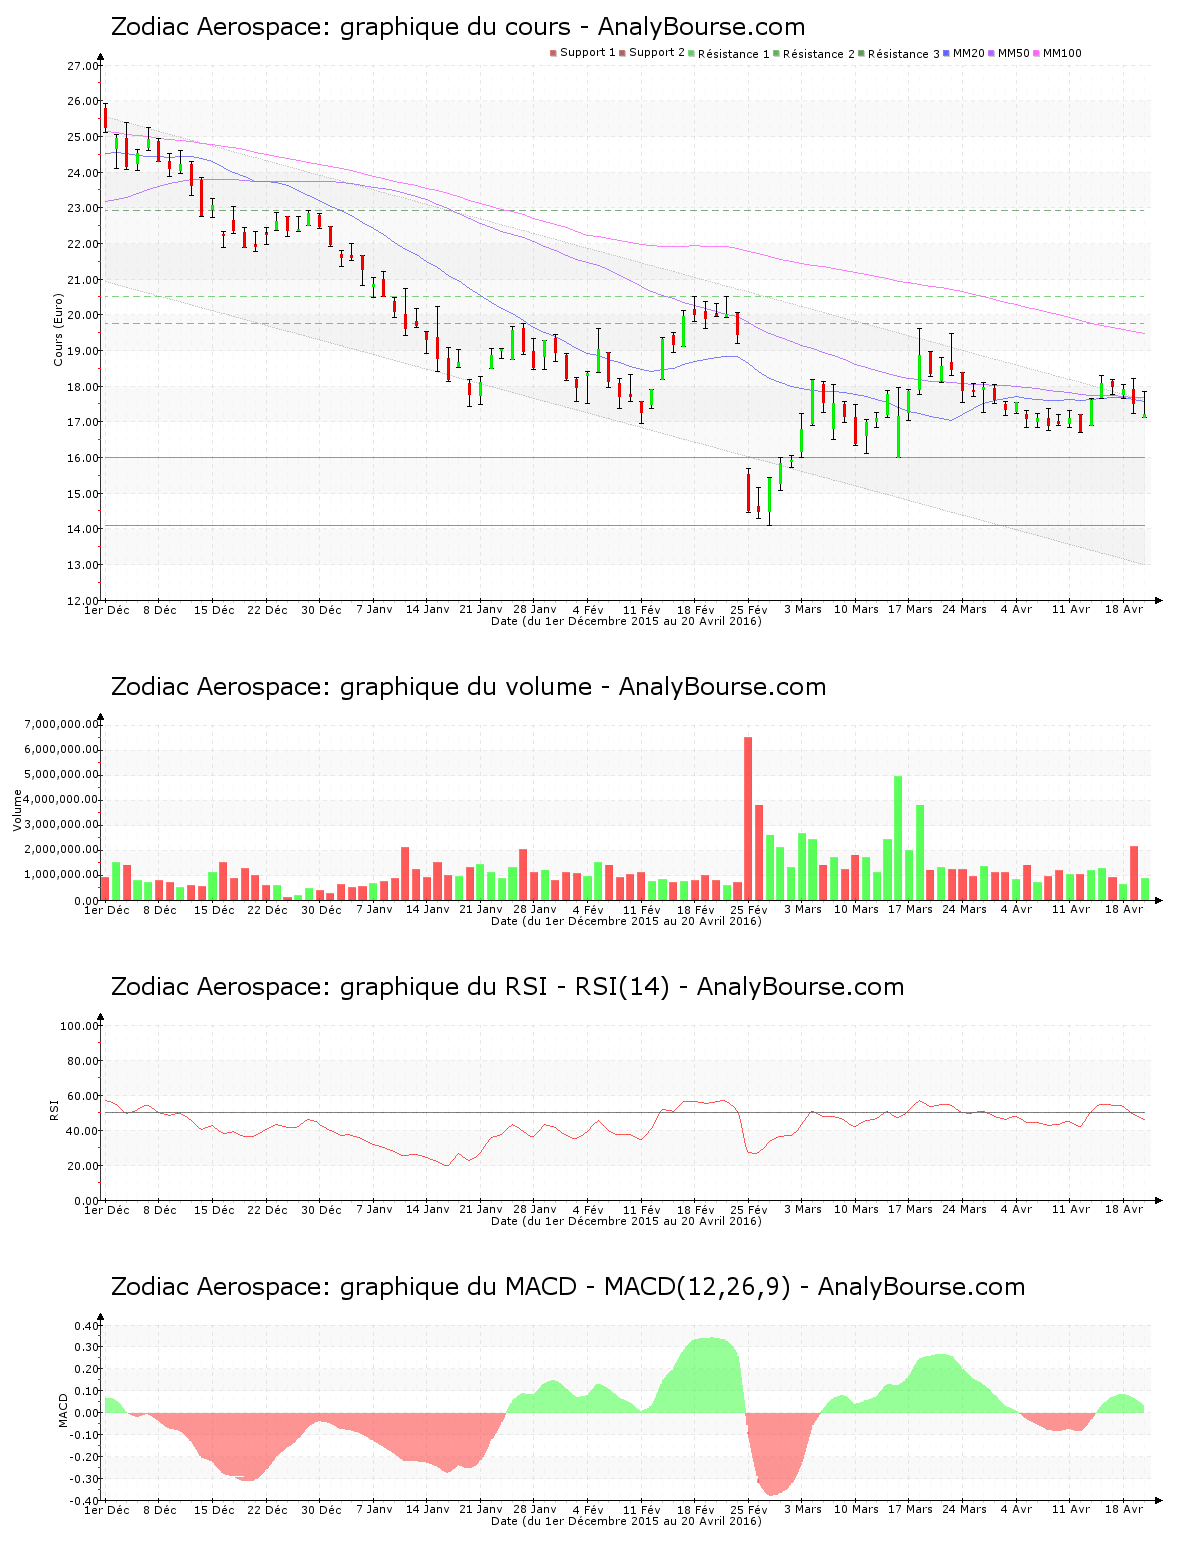The image size is (1200, 1550).
Task: Click the Support 2 legend swatch
Action: coord(622,53)
